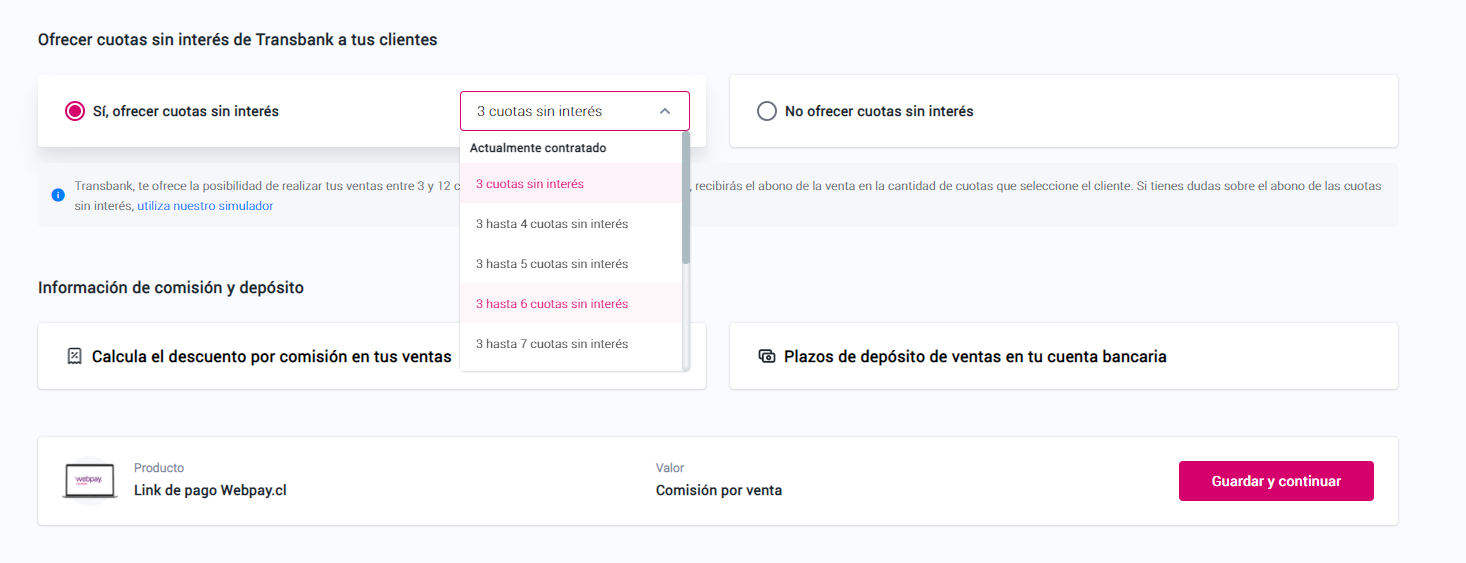The height and width of the screenshot is (563, 1466).
Task: Click the dropdown chevron arrow
Action: tap(665, 111)
